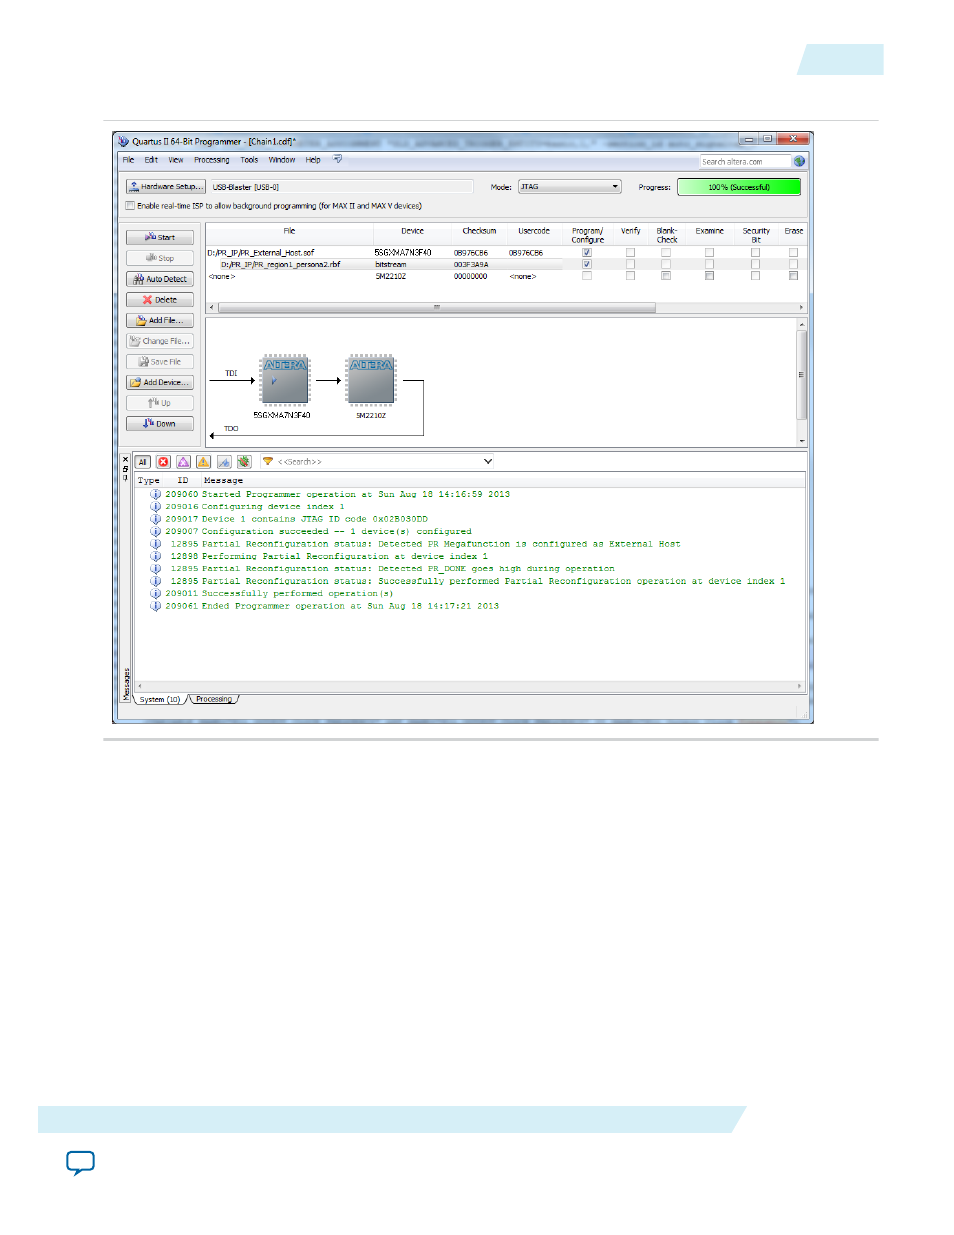The width and height of the screenshot is (954, 1235).
Task: Toggle Examine for PR_External_Host.sof
Action: point(709,253)
